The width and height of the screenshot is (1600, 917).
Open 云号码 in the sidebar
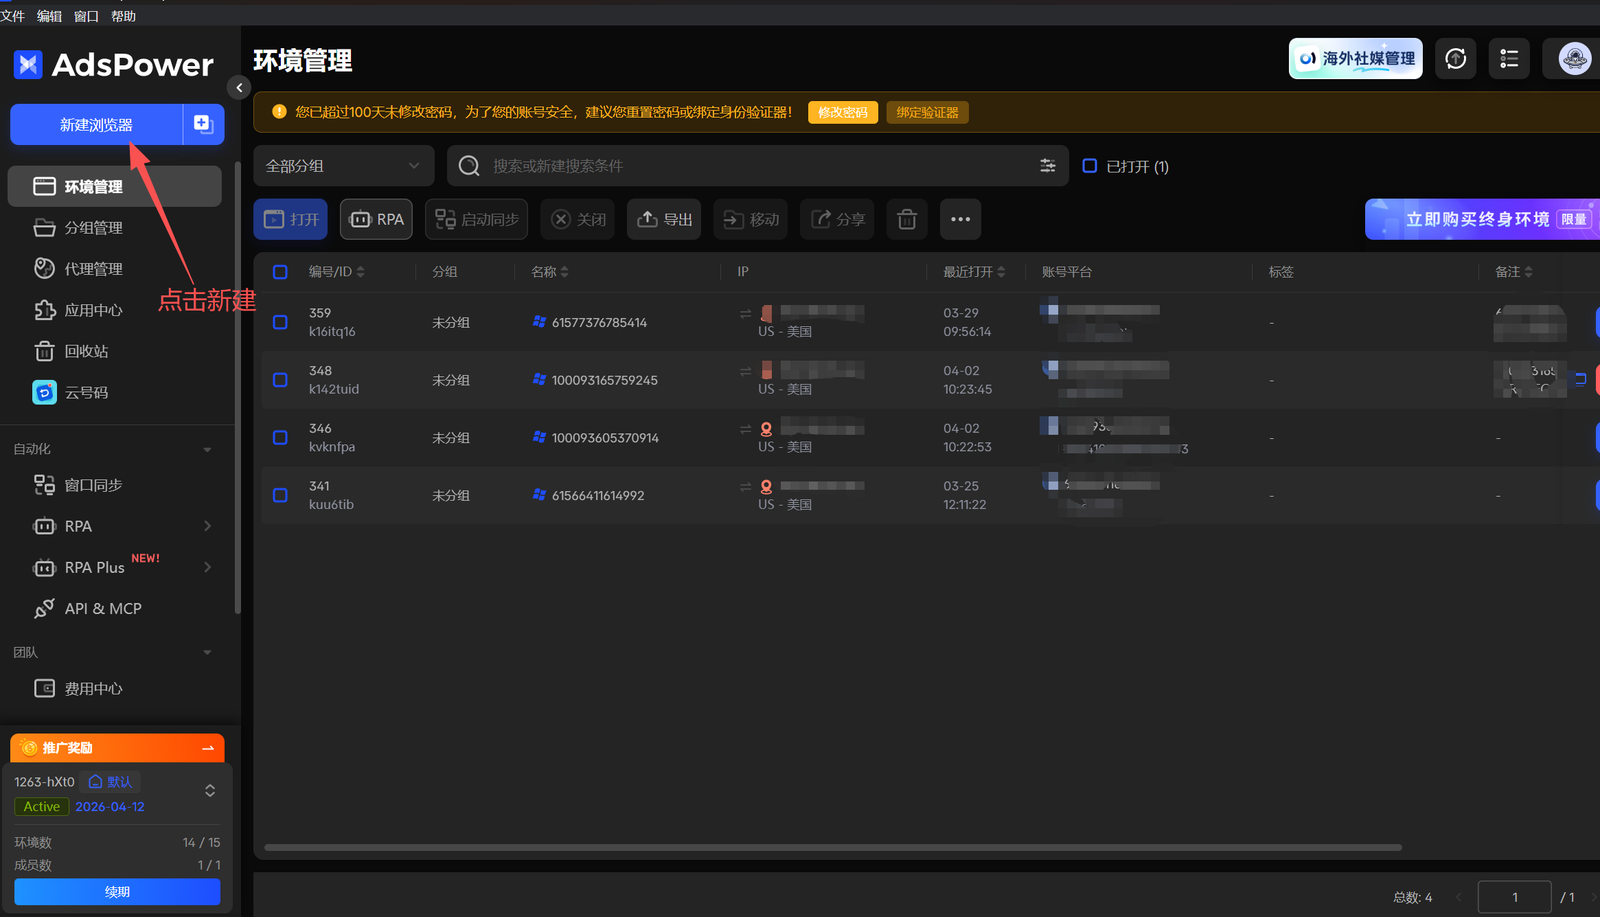click(x=115, y=393)
